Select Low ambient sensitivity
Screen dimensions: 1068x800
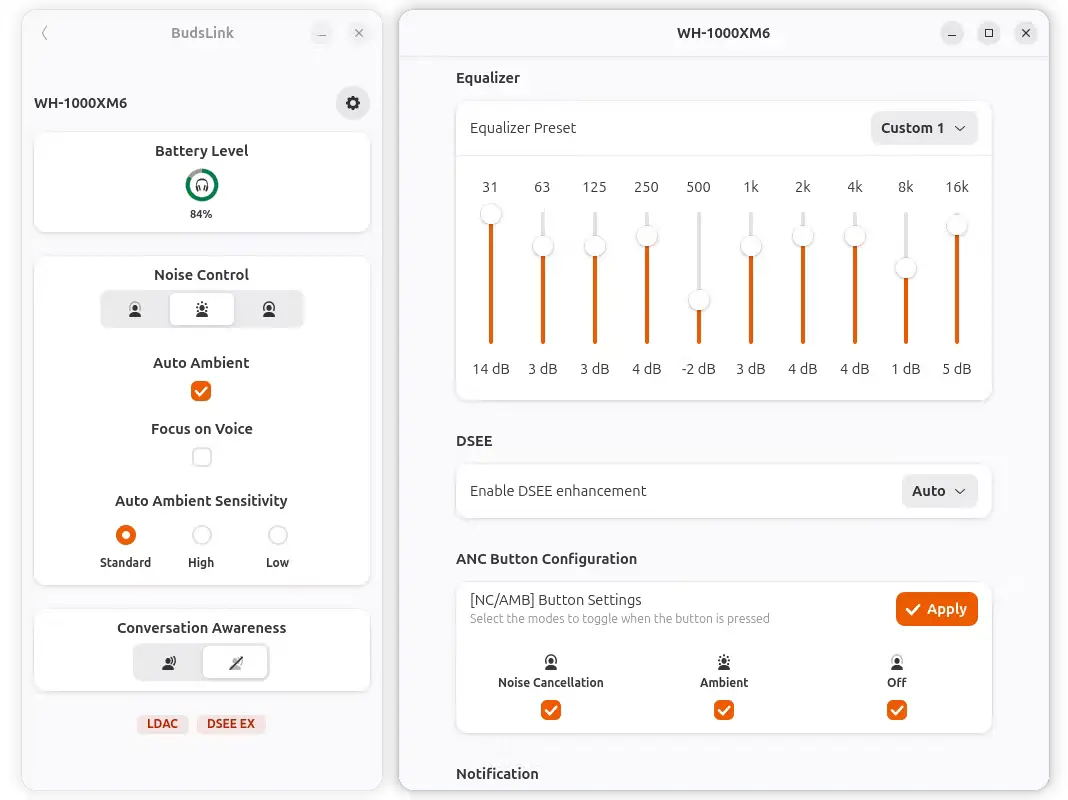pos(277,535)
